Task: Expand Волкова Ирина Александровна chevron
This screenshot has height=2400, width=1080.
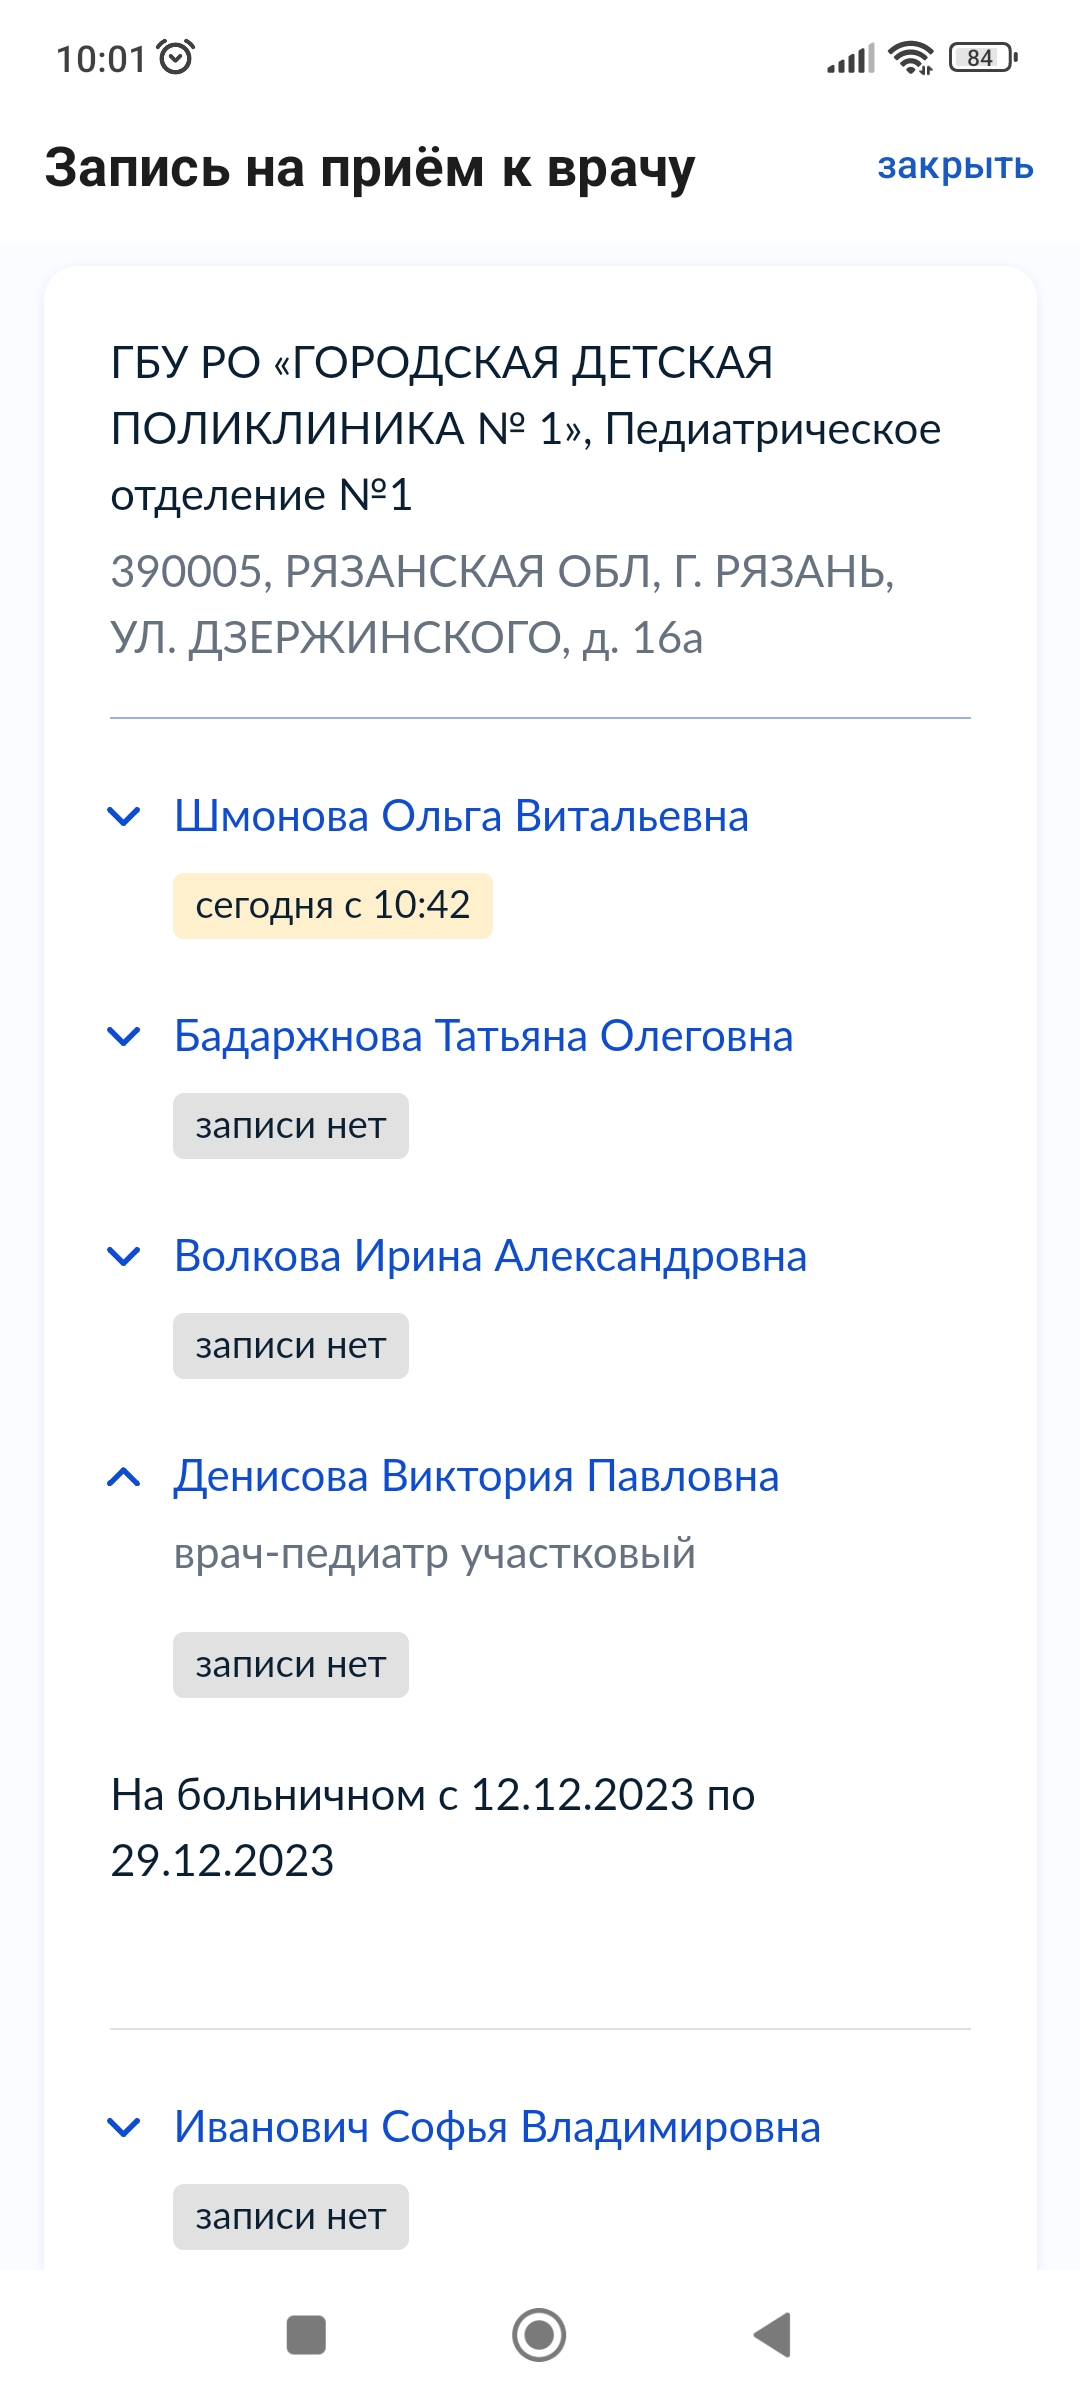Action: pyautogui.click(x=123, y=1256)
